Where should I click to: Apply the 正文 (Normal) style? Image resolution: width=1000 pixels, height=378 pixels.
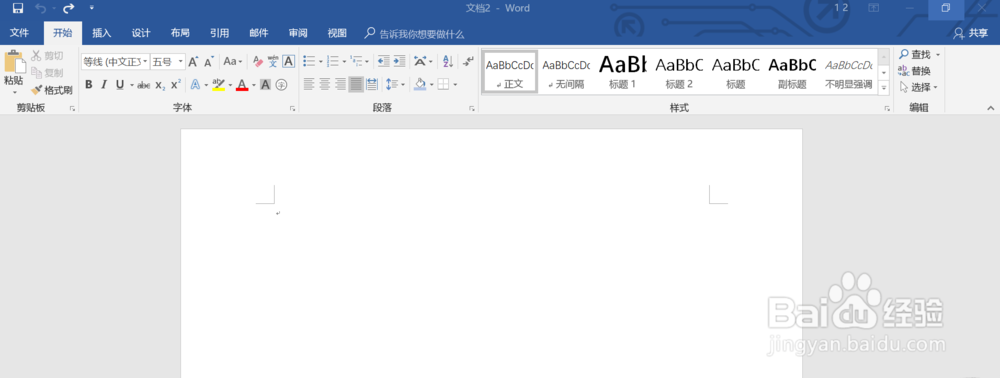510,72
